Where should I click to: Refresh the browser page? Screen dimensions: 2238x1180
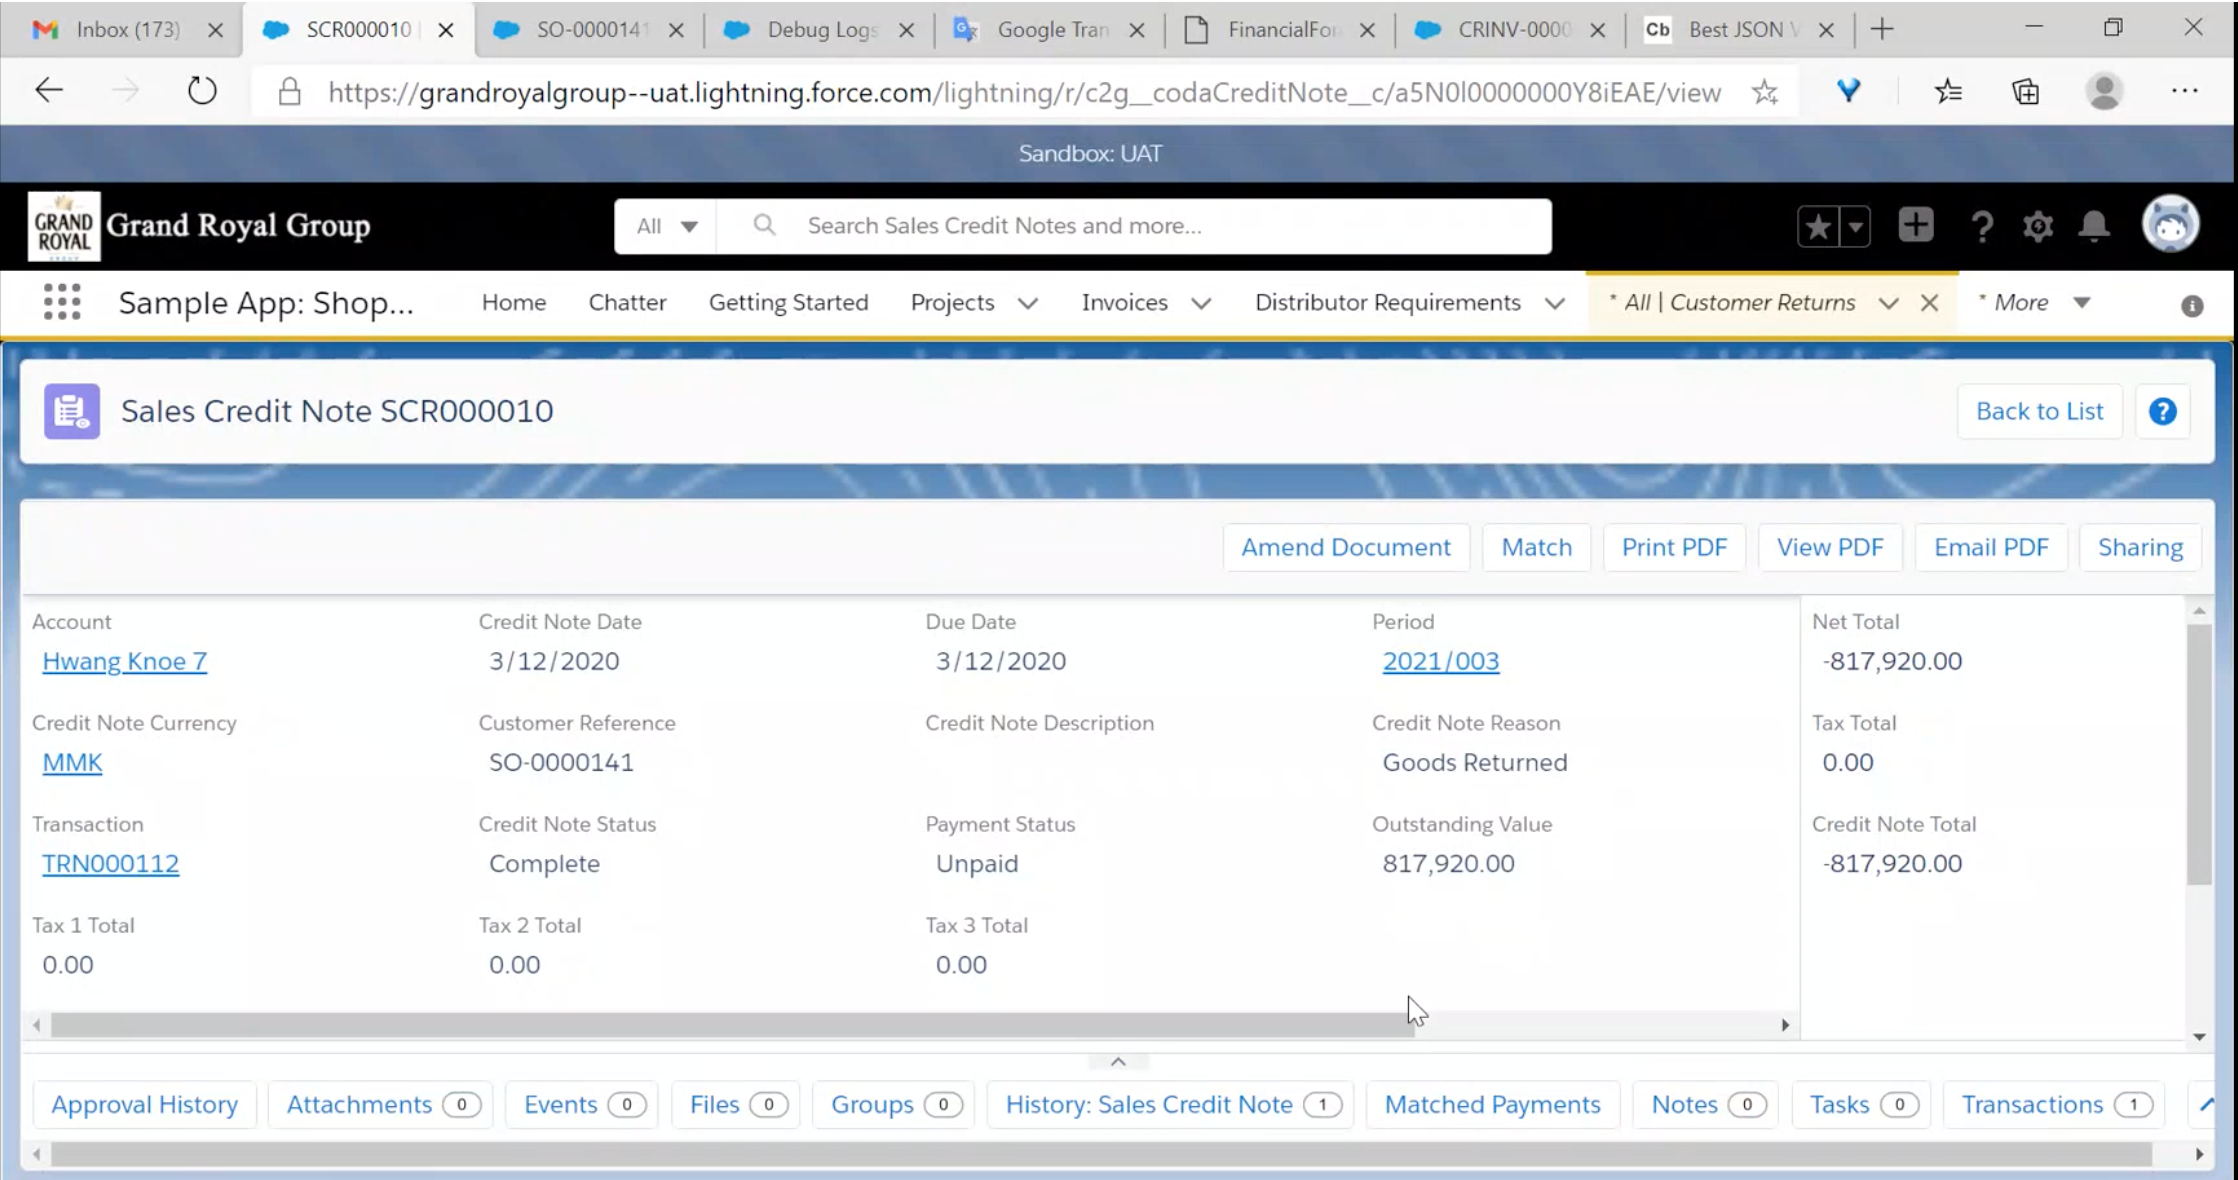point(202,92)
